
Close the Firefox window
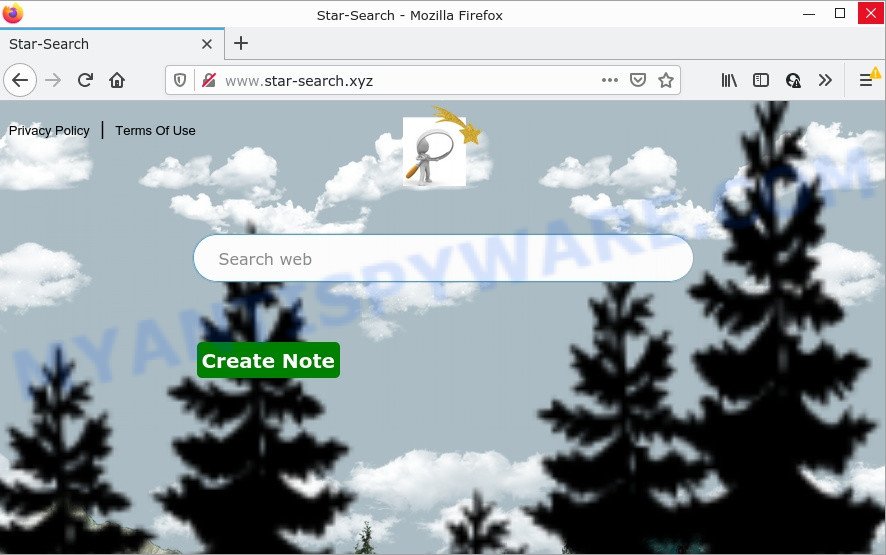871,13
